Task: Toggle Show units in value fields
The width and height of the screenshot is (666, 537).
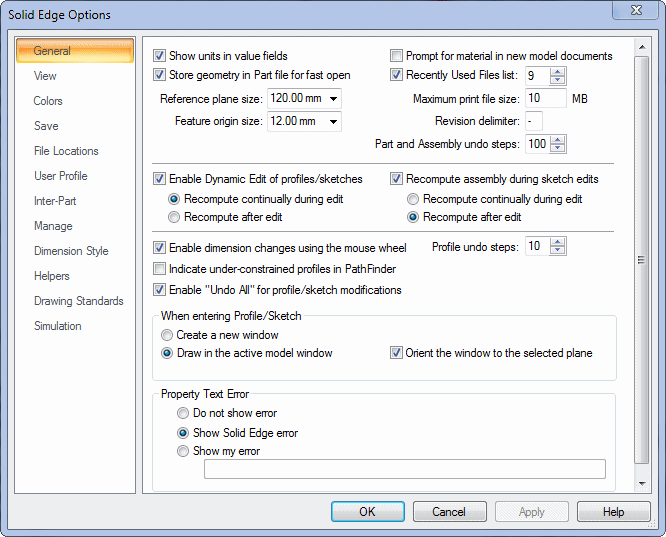Action: pyautogui.click(x=160, y=56)
